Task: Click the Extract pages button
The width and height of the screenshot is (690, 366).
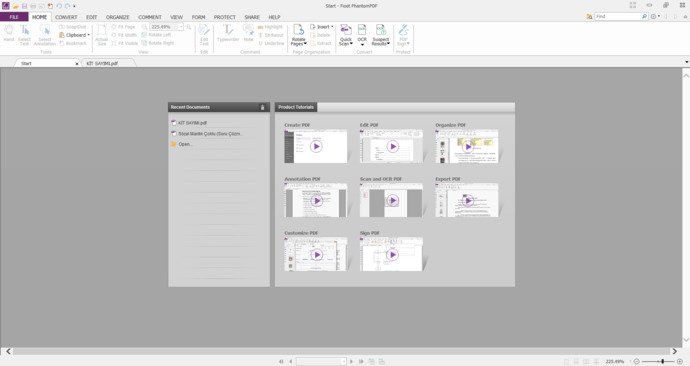Action: click(321, 43)
